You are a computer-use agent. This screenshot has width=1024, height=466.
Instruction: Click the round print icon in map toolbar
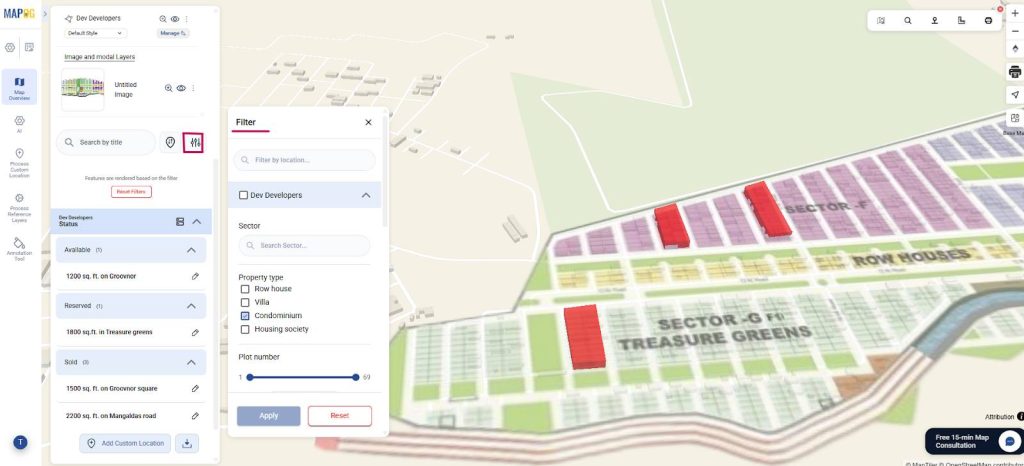tap(988, 20)
